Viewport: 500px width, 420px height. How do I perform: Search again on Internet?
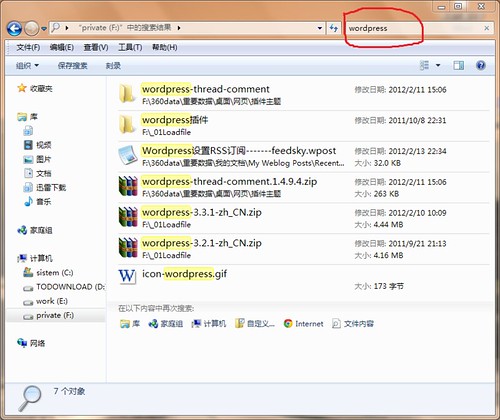click(x=303, y=323)
